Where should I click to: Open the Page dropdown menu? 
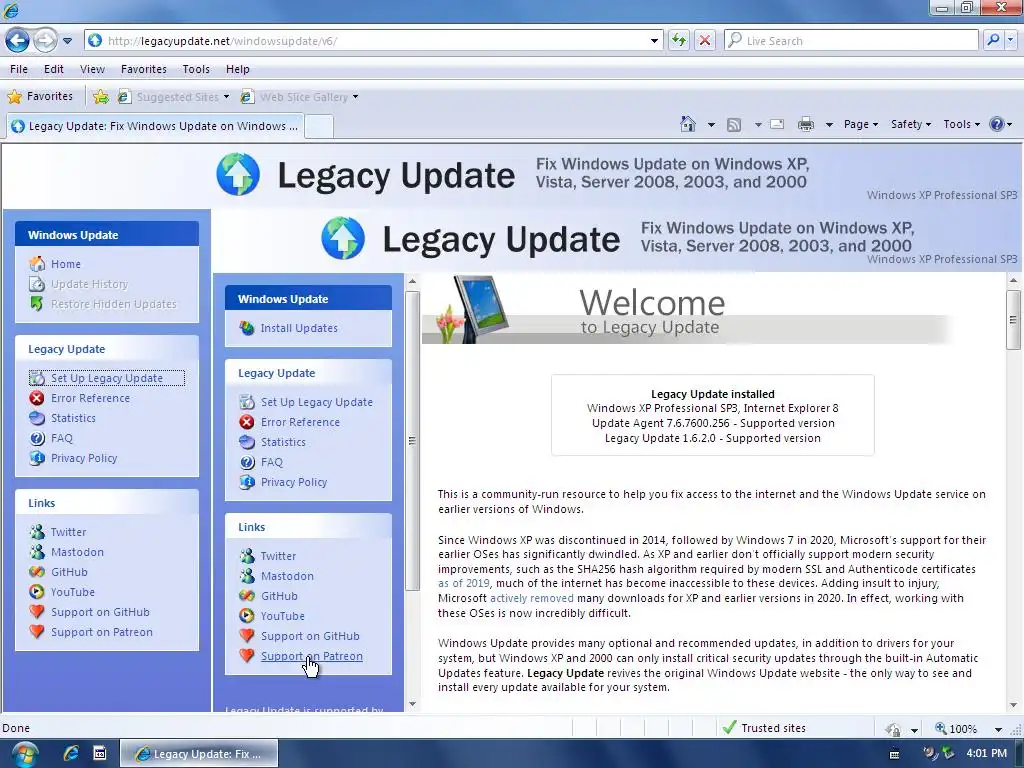(x=861, y=124)
